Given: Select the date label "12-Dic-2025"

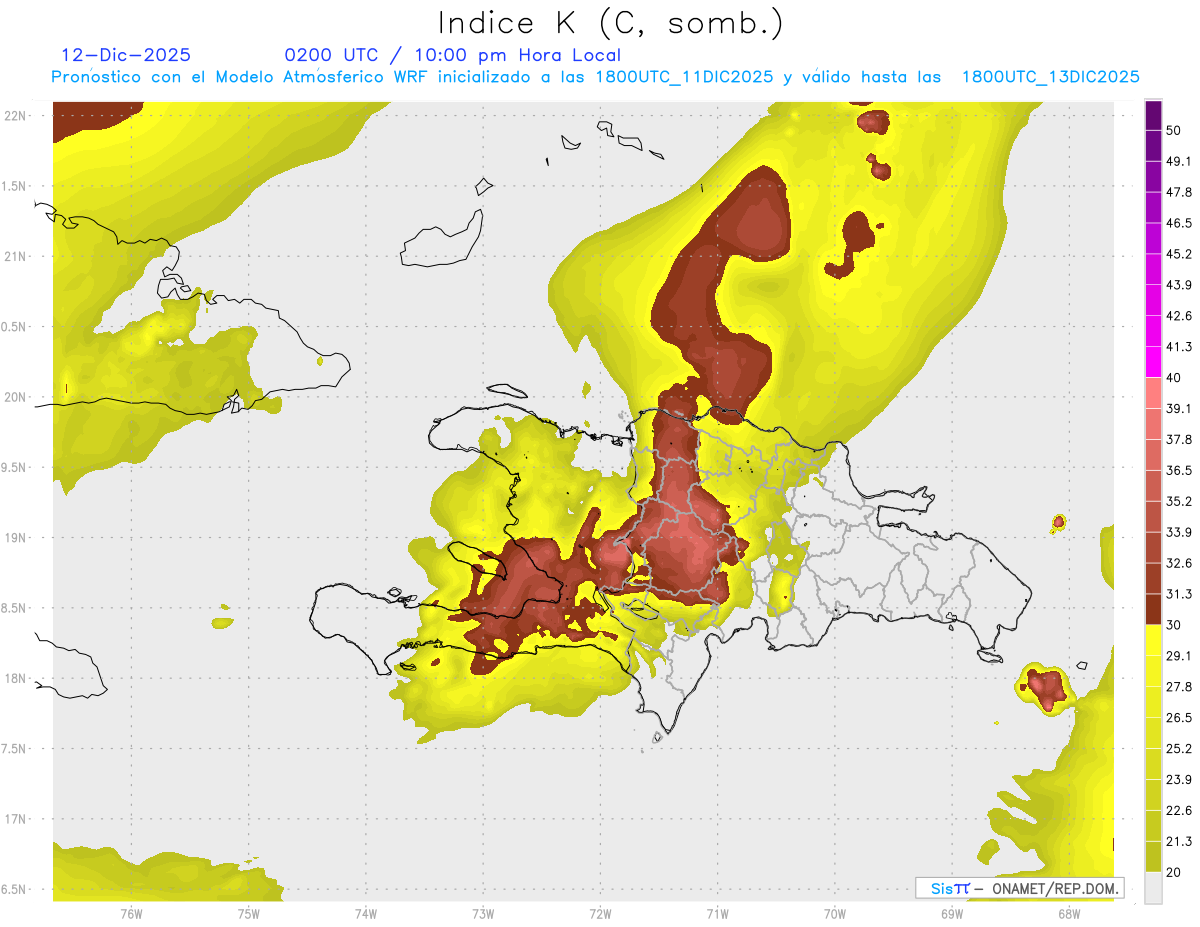Looking at the screenshot, I should [126, 55].
